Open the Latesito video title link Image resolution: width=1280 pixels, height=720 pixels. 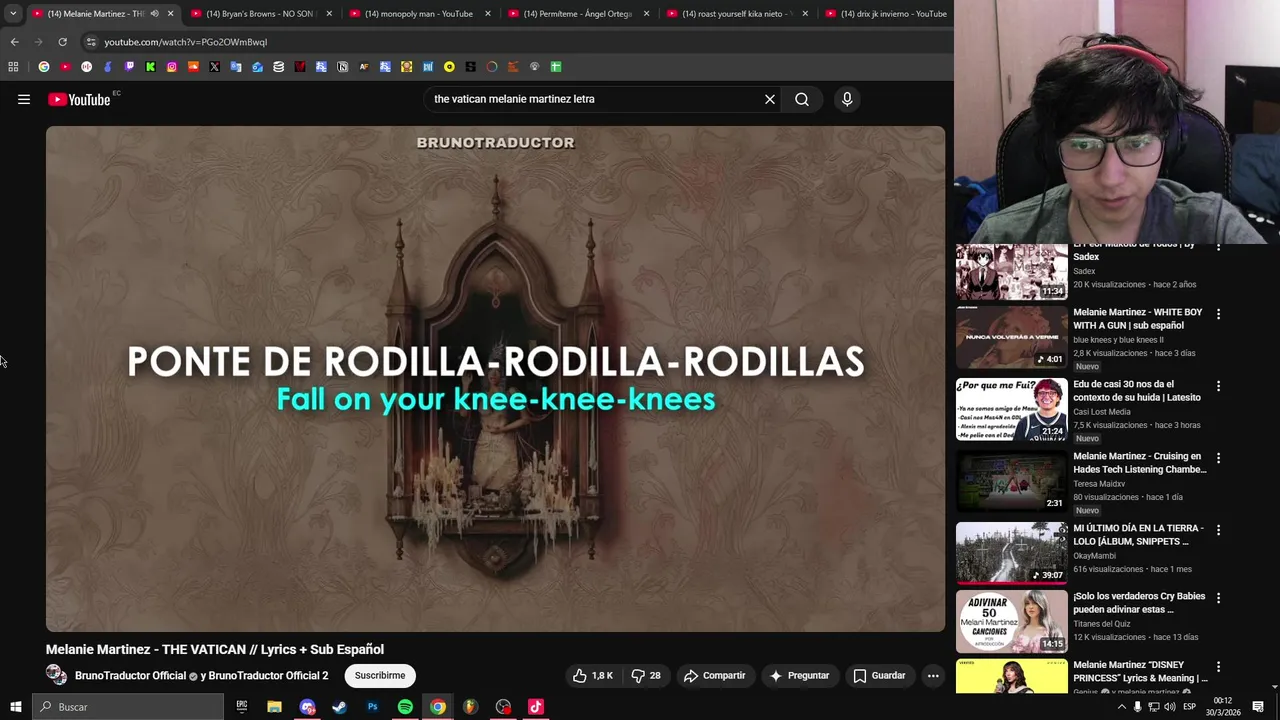click(x=1137, y=391)
